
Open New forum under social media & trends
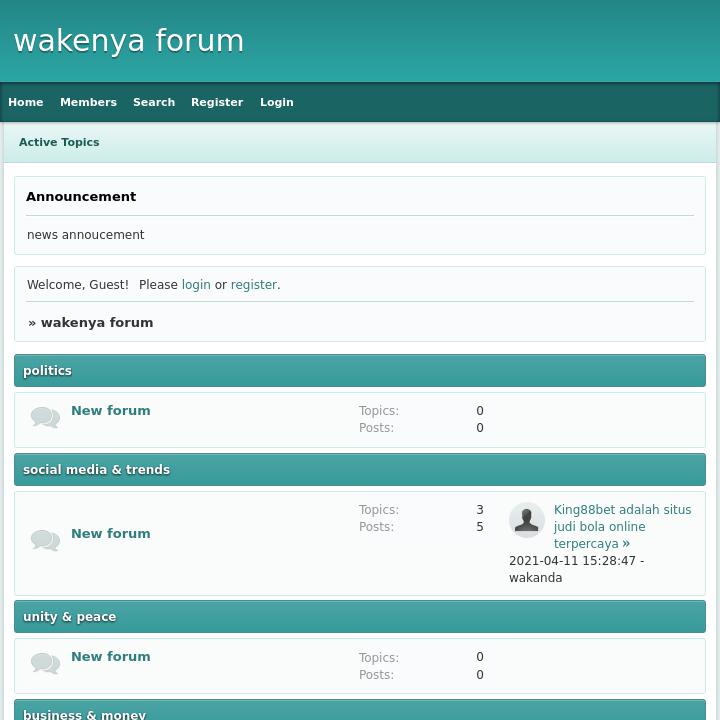point(111,534)
